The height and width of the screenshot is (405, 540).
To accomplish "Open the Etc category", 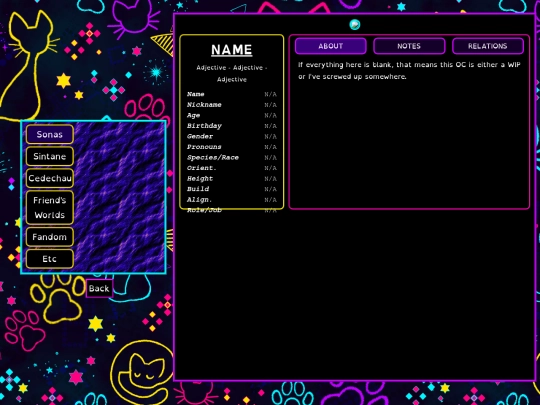I will pos(50,259).
